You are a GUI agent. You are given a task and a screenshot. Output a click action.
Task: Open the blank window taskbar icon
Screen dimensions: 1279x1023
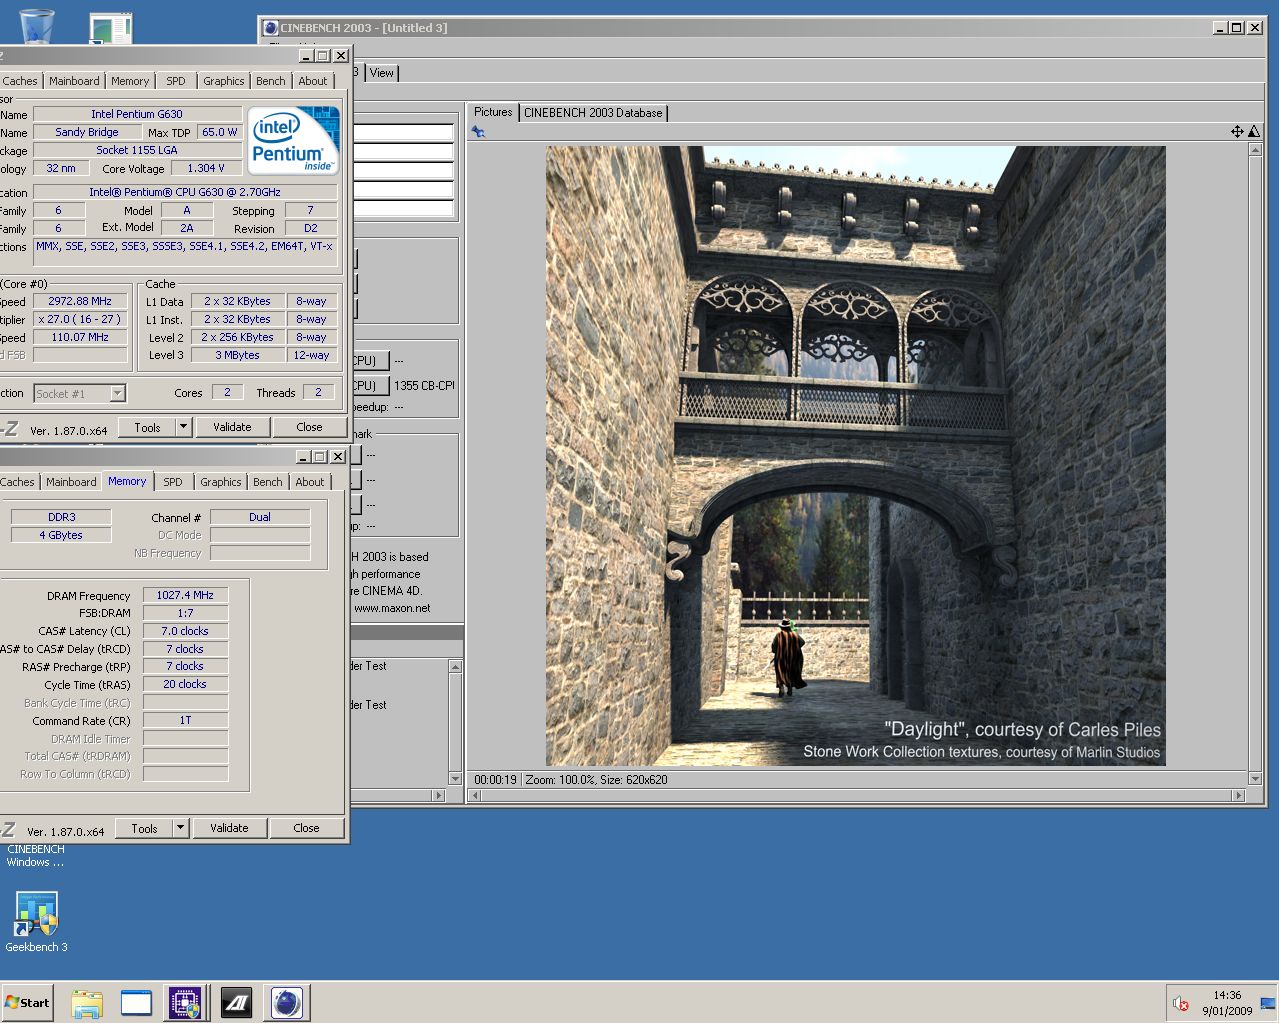136,1003
